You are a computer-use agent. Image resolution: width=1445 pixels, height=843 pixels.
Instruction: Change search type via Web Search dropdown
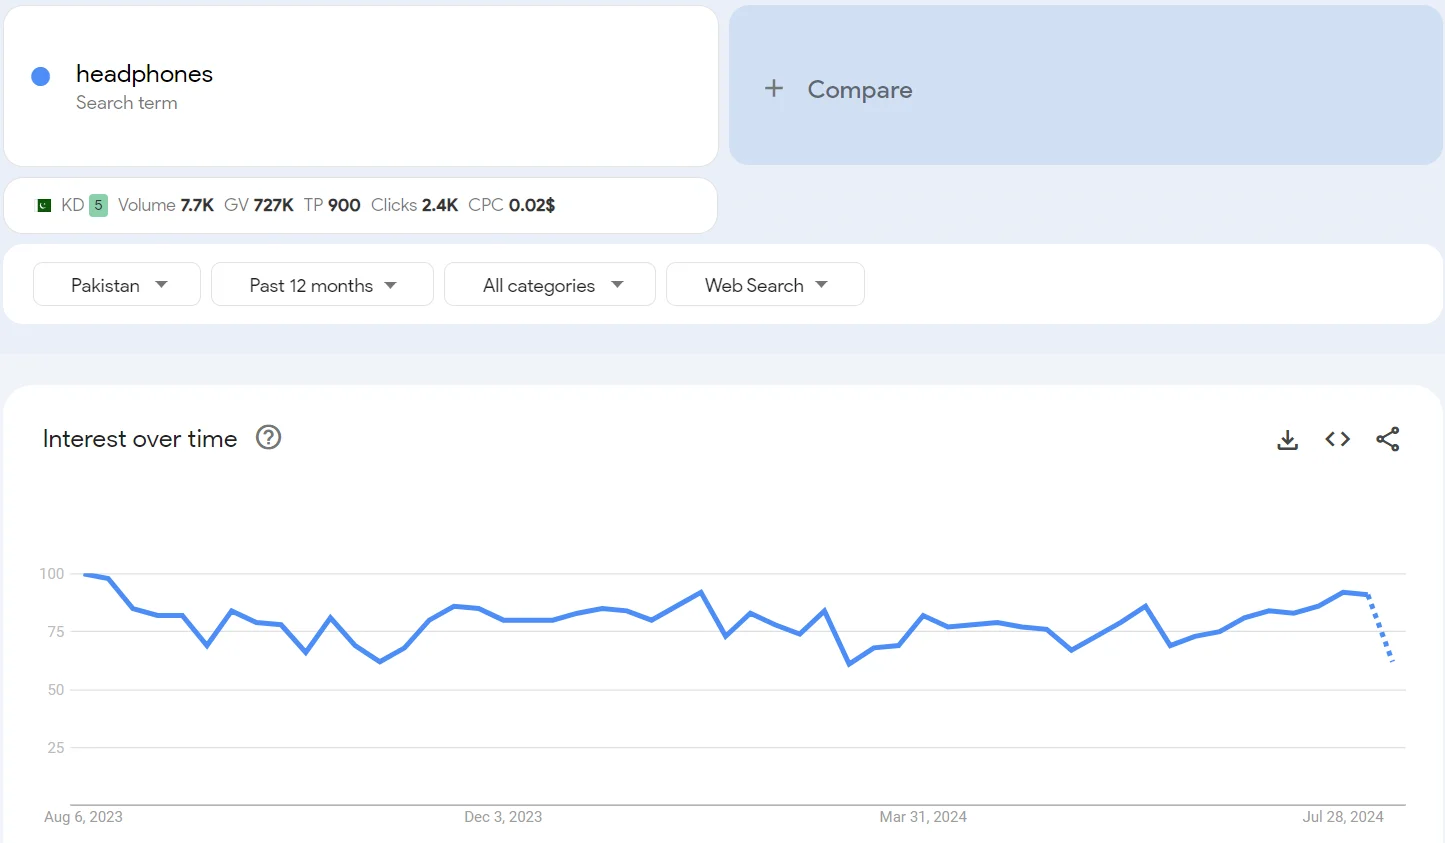pos(765,284)
